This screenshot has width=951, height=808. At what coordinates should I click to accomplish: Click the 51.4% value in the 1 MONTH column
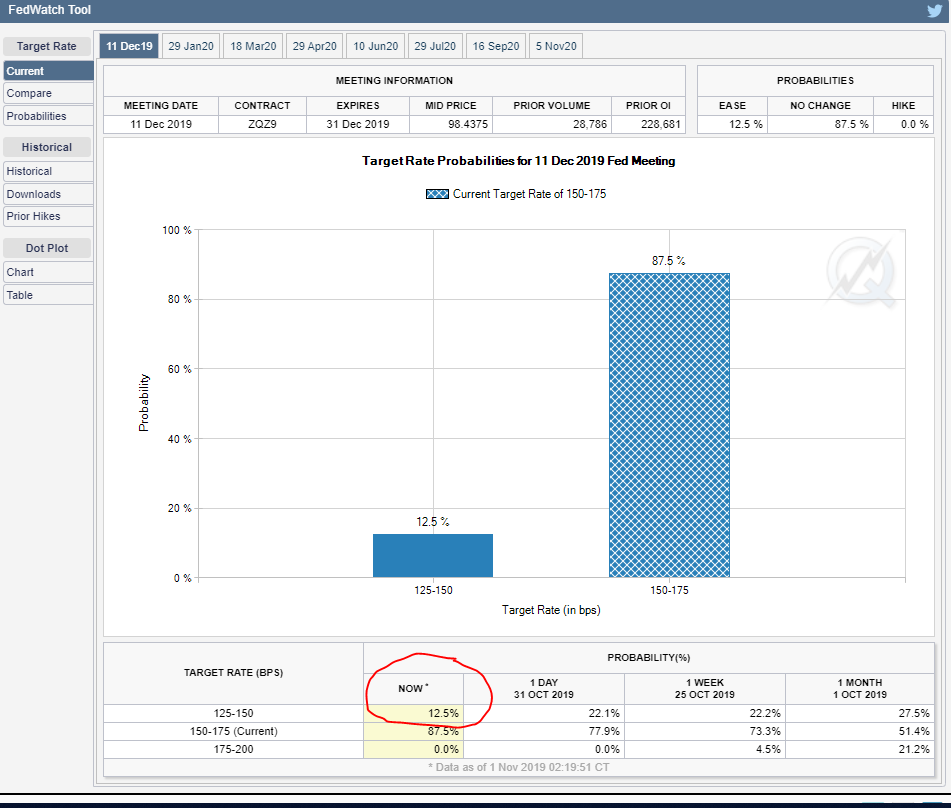pyautogui.click(x=914, y=732)
